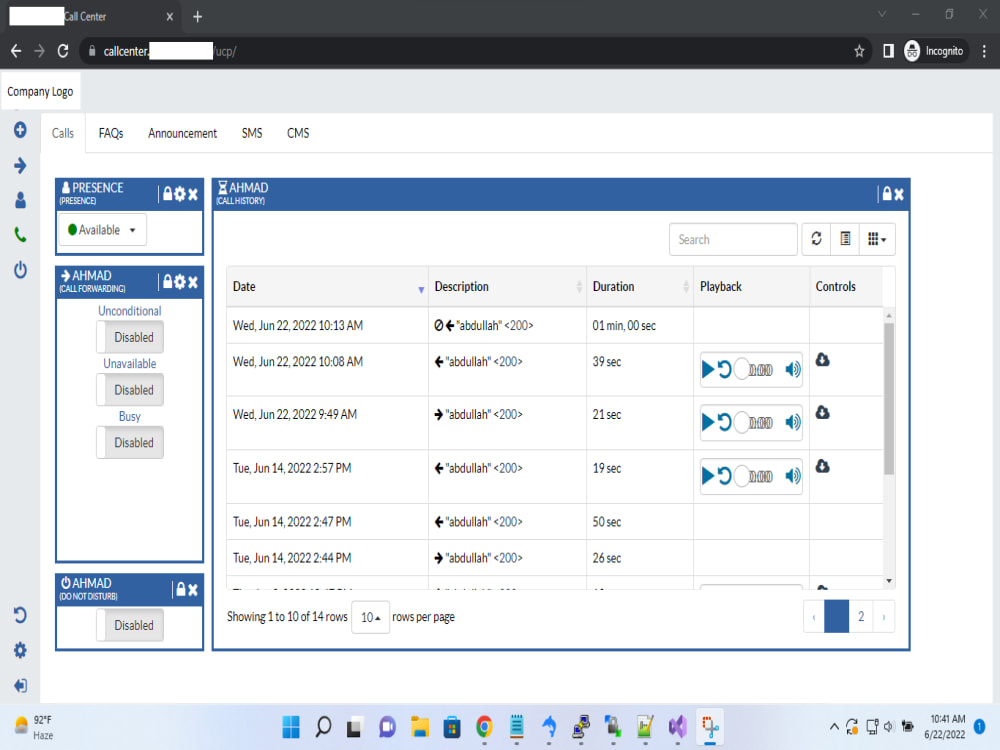This screenshot has width=1000, height=750.
Task: Click the contacts person icon in sidebar
Action: (x=20, y=200)
